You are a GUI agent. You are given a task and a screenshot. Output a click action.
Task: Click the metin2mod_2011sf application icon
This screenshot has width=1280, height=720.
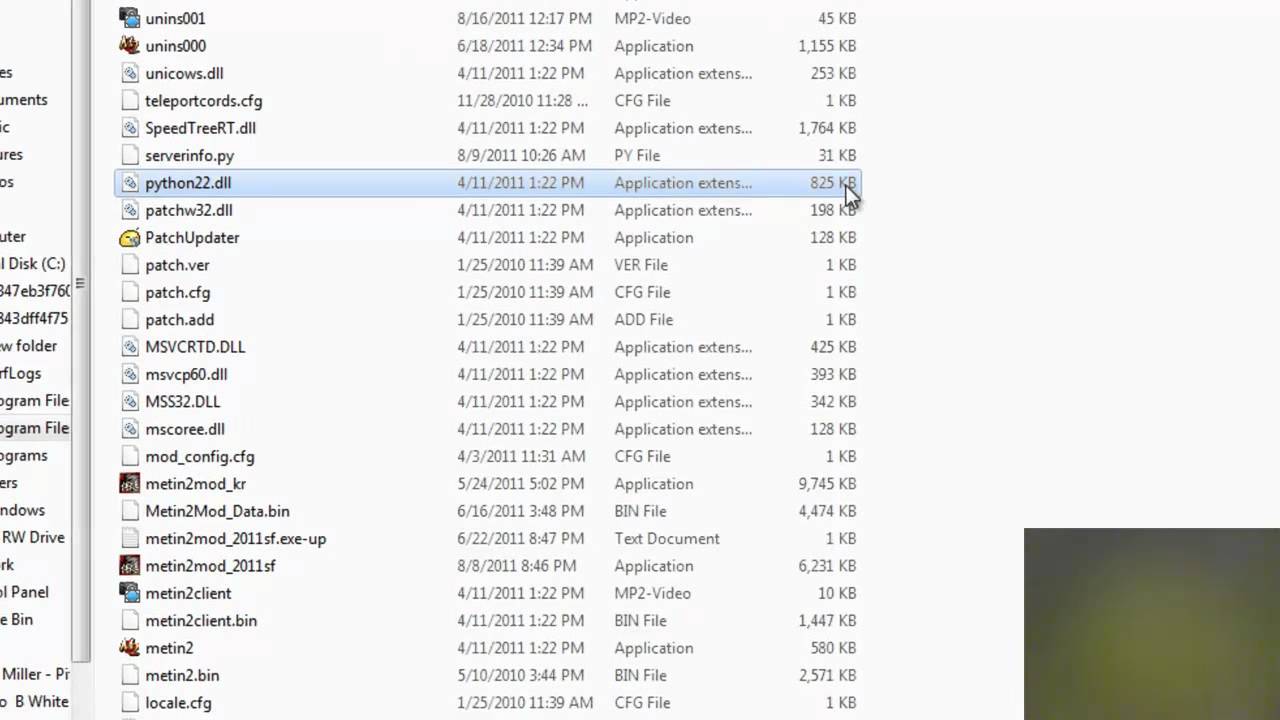tap(129, 565)
